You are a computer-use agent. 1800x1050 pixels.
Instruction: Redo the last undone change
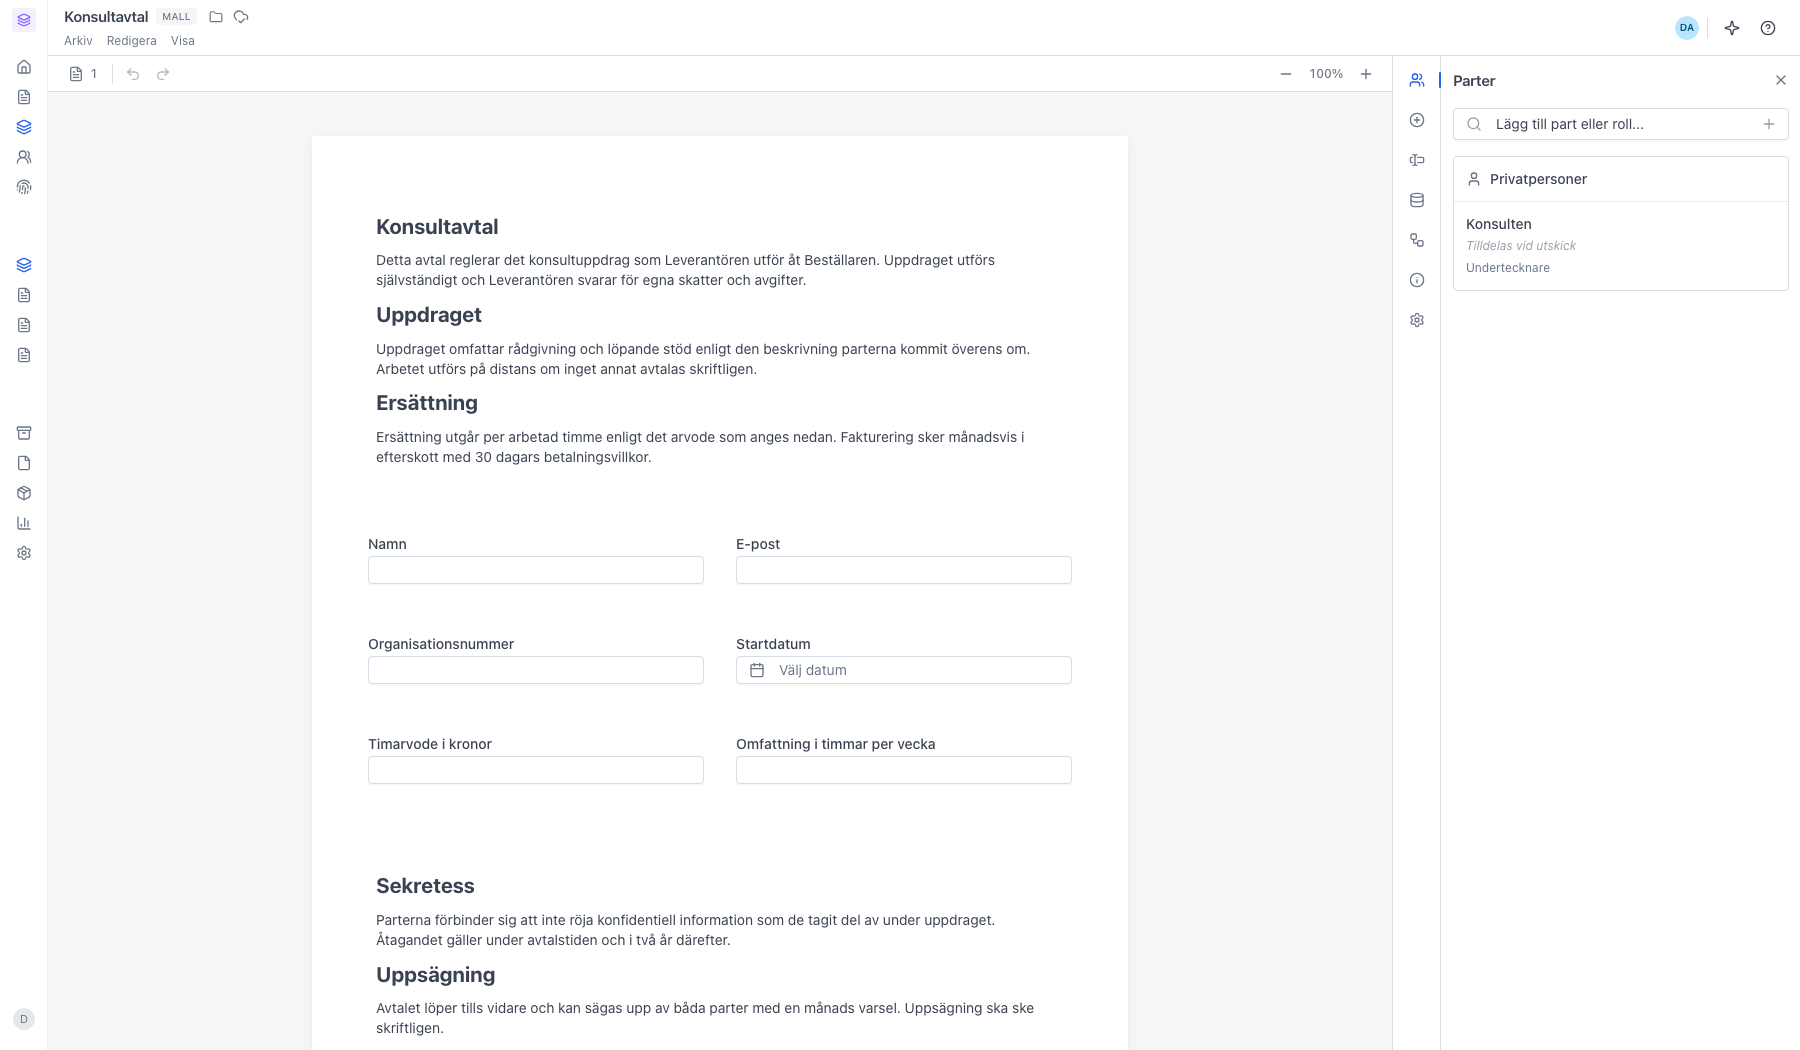[163, 74]
